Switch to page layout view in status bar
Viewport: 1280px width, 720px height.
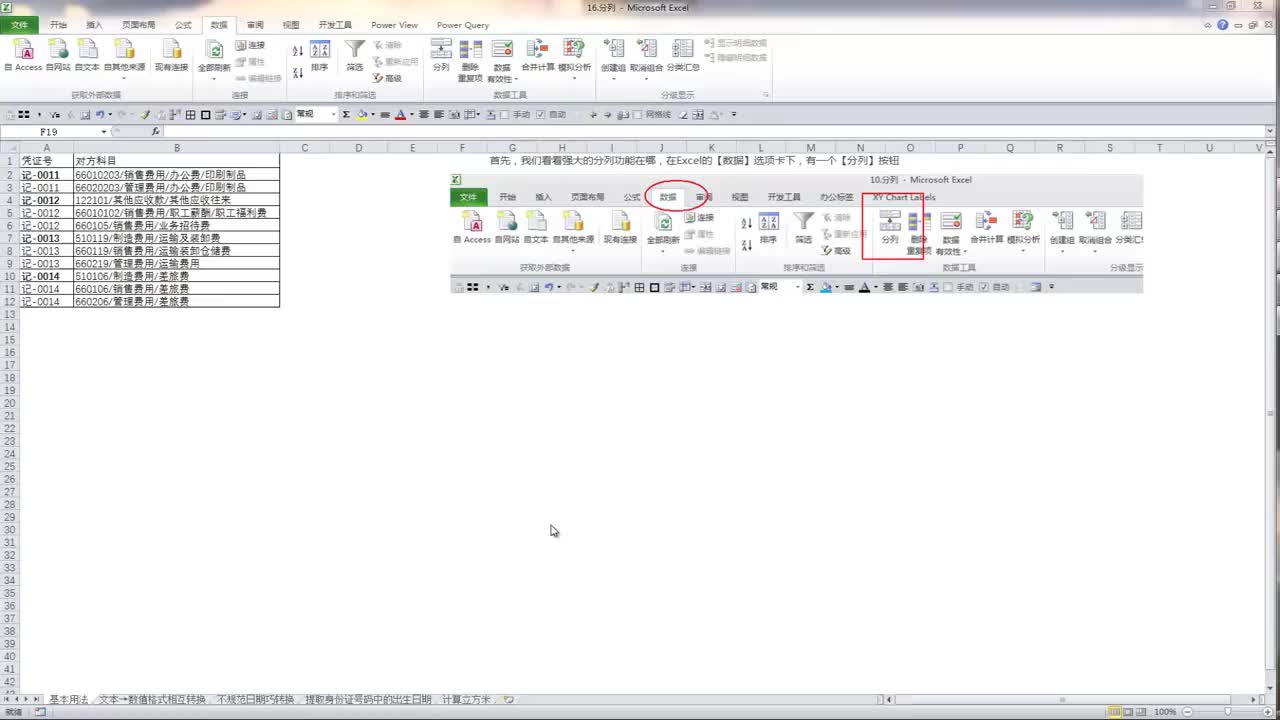tap(1126, 712)
